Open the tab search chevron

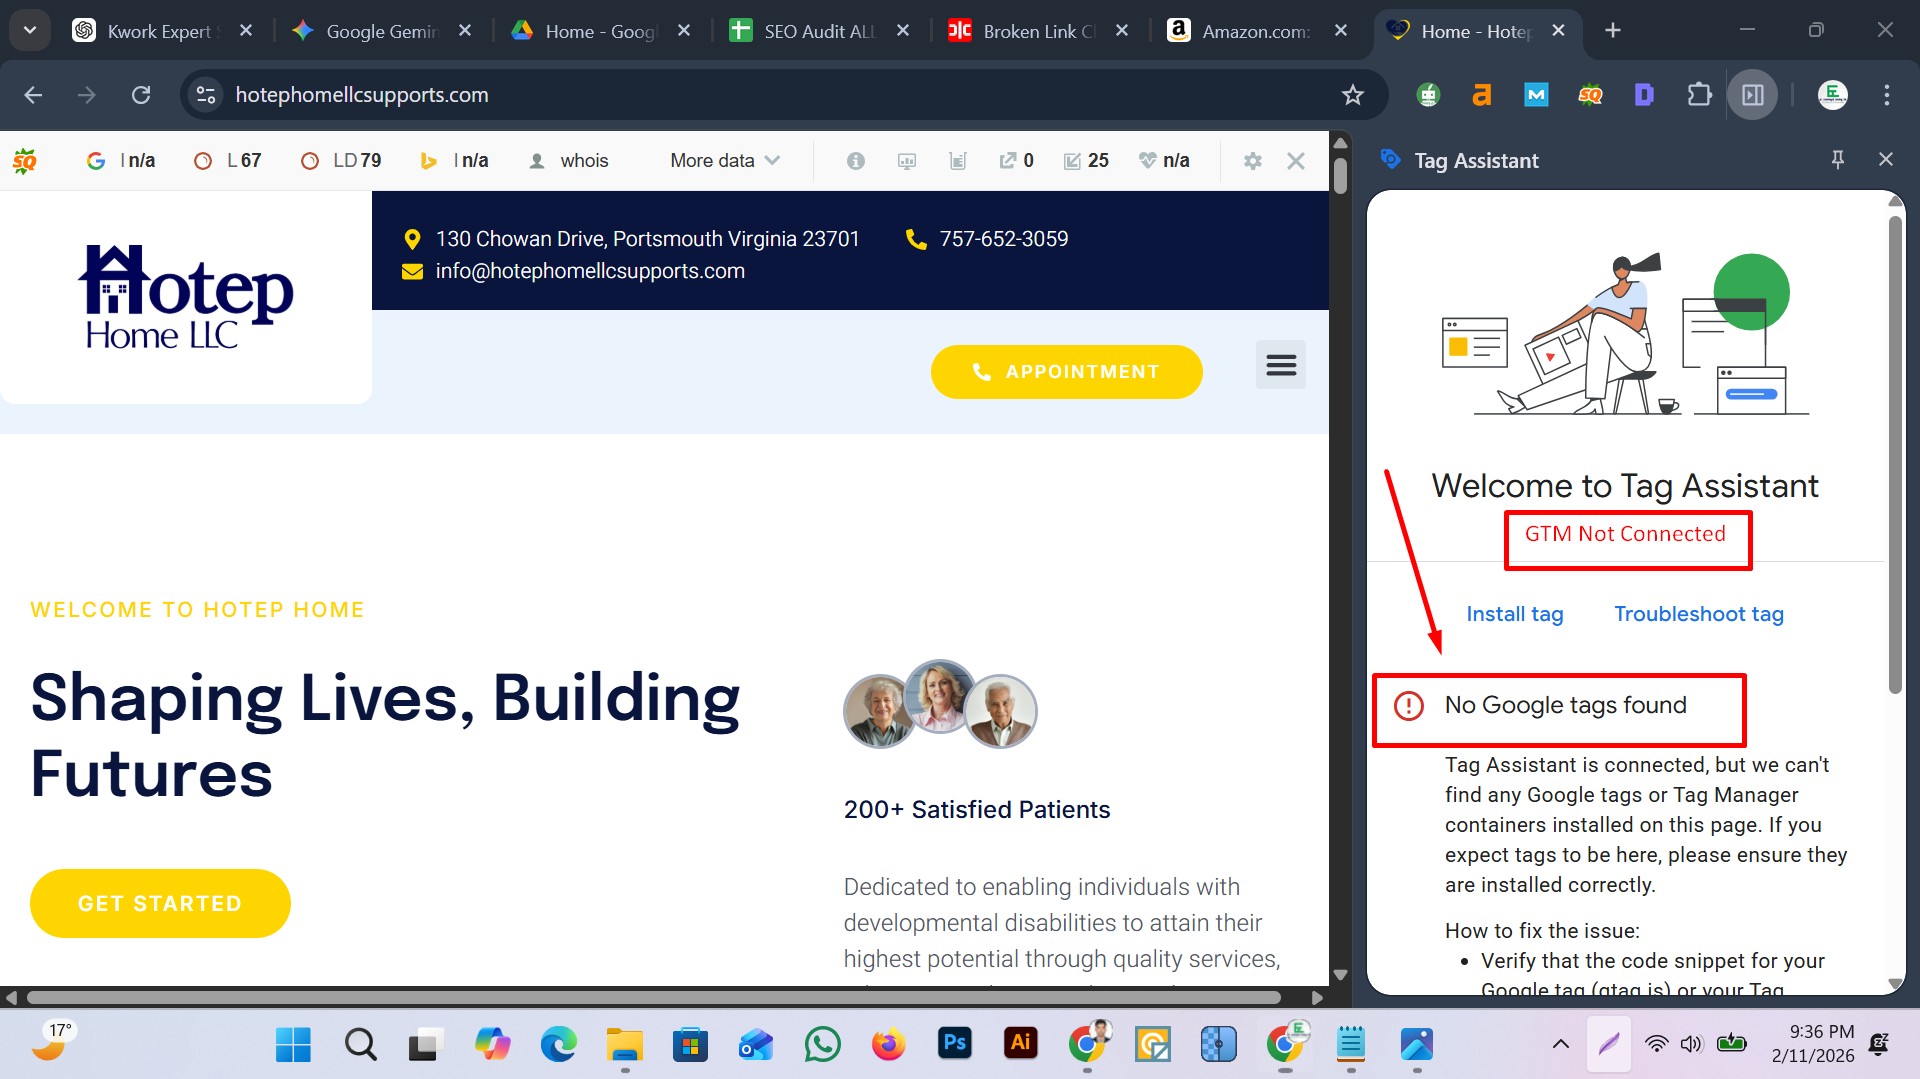(29, 30)
